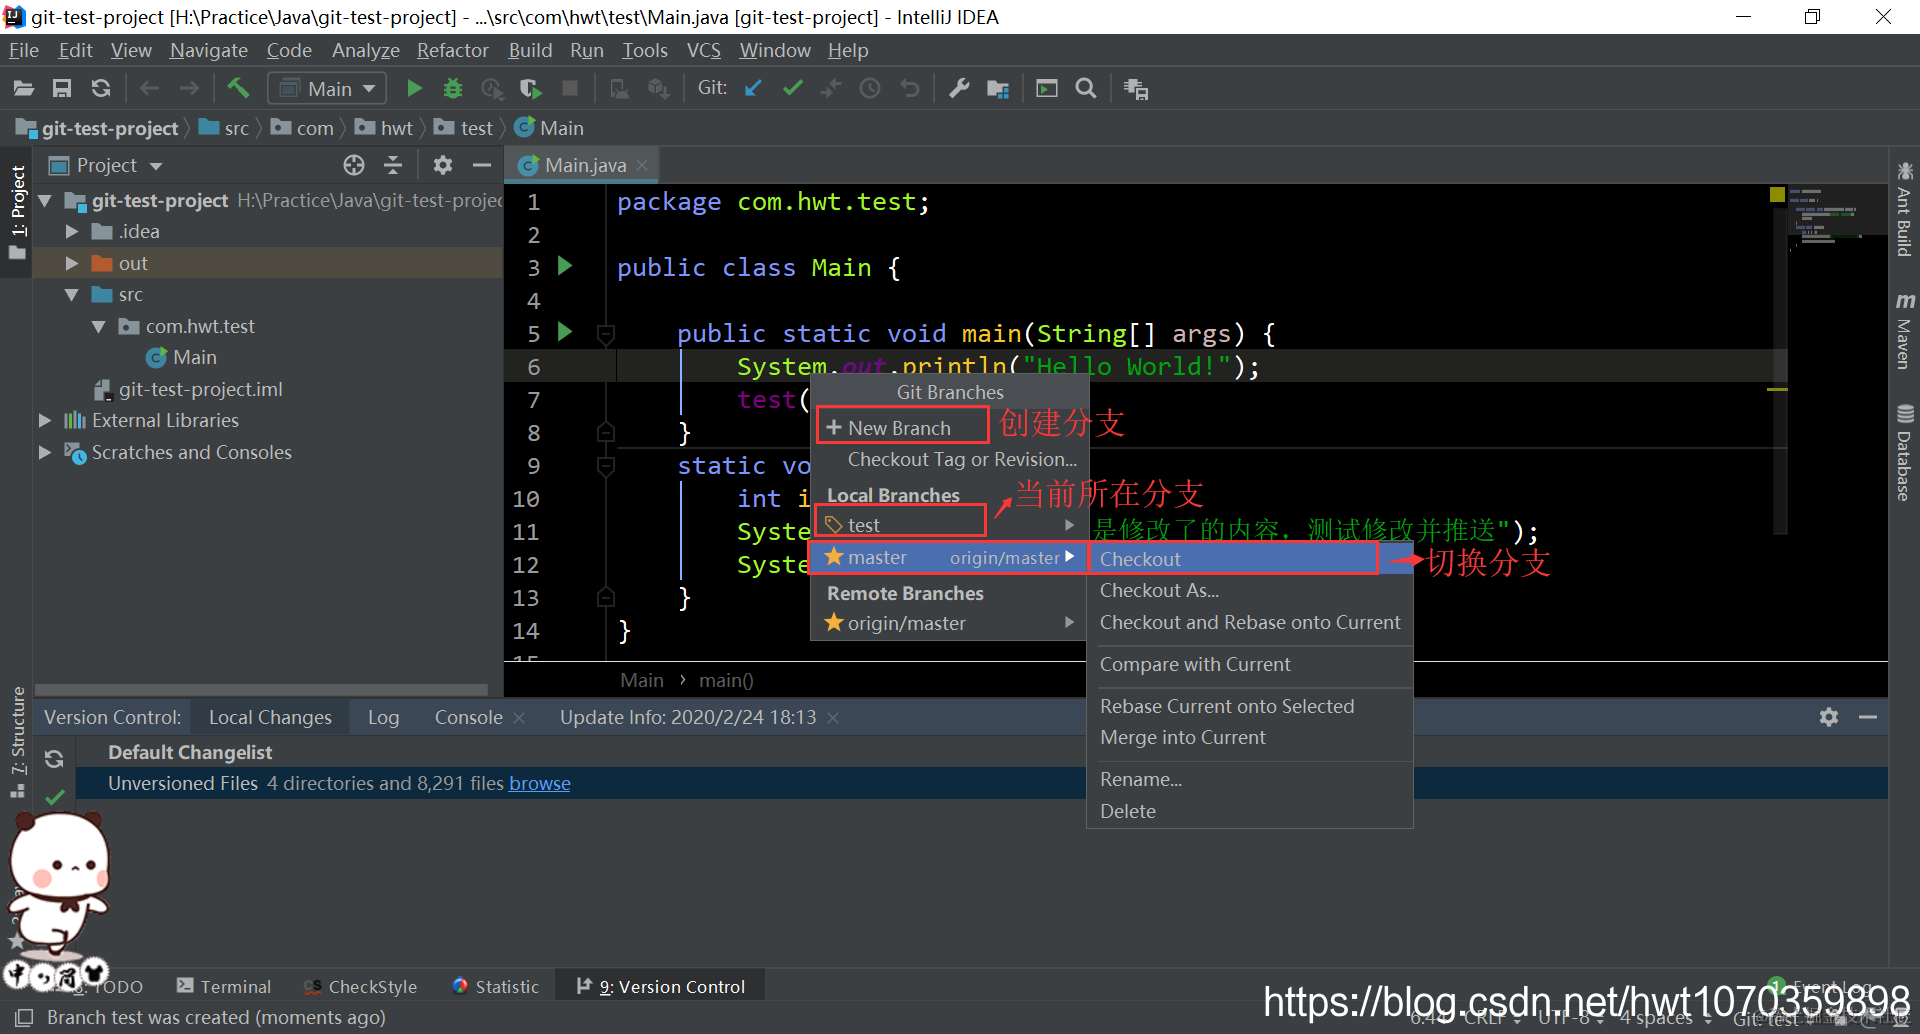Click the Open folder toolbar icon
Viewport: 1920px width, 1034px height.
tap(24, 89)
